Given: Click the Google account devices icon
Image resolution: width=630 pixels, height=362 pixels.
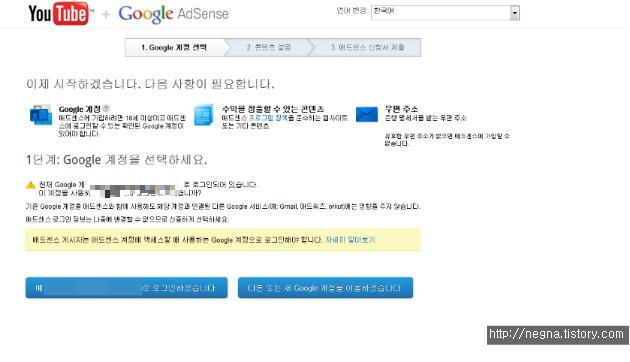Looking at the screenshot, I should 41,115.
